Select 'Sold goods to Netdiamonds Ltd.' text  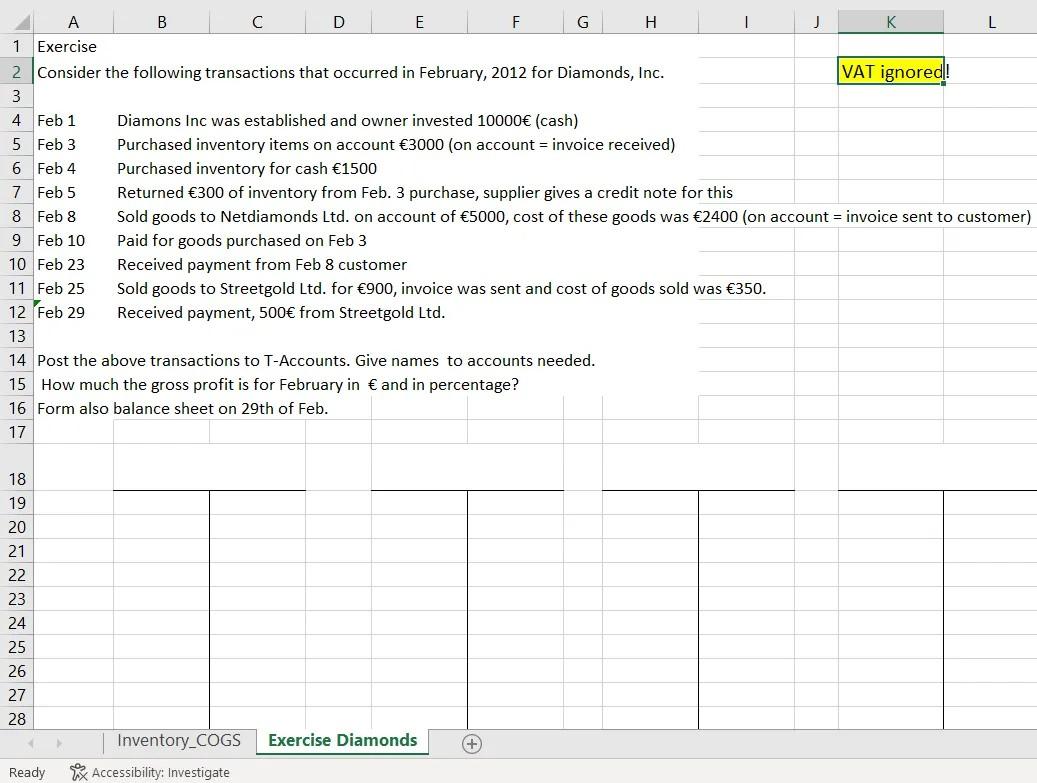tap(573, 216)
